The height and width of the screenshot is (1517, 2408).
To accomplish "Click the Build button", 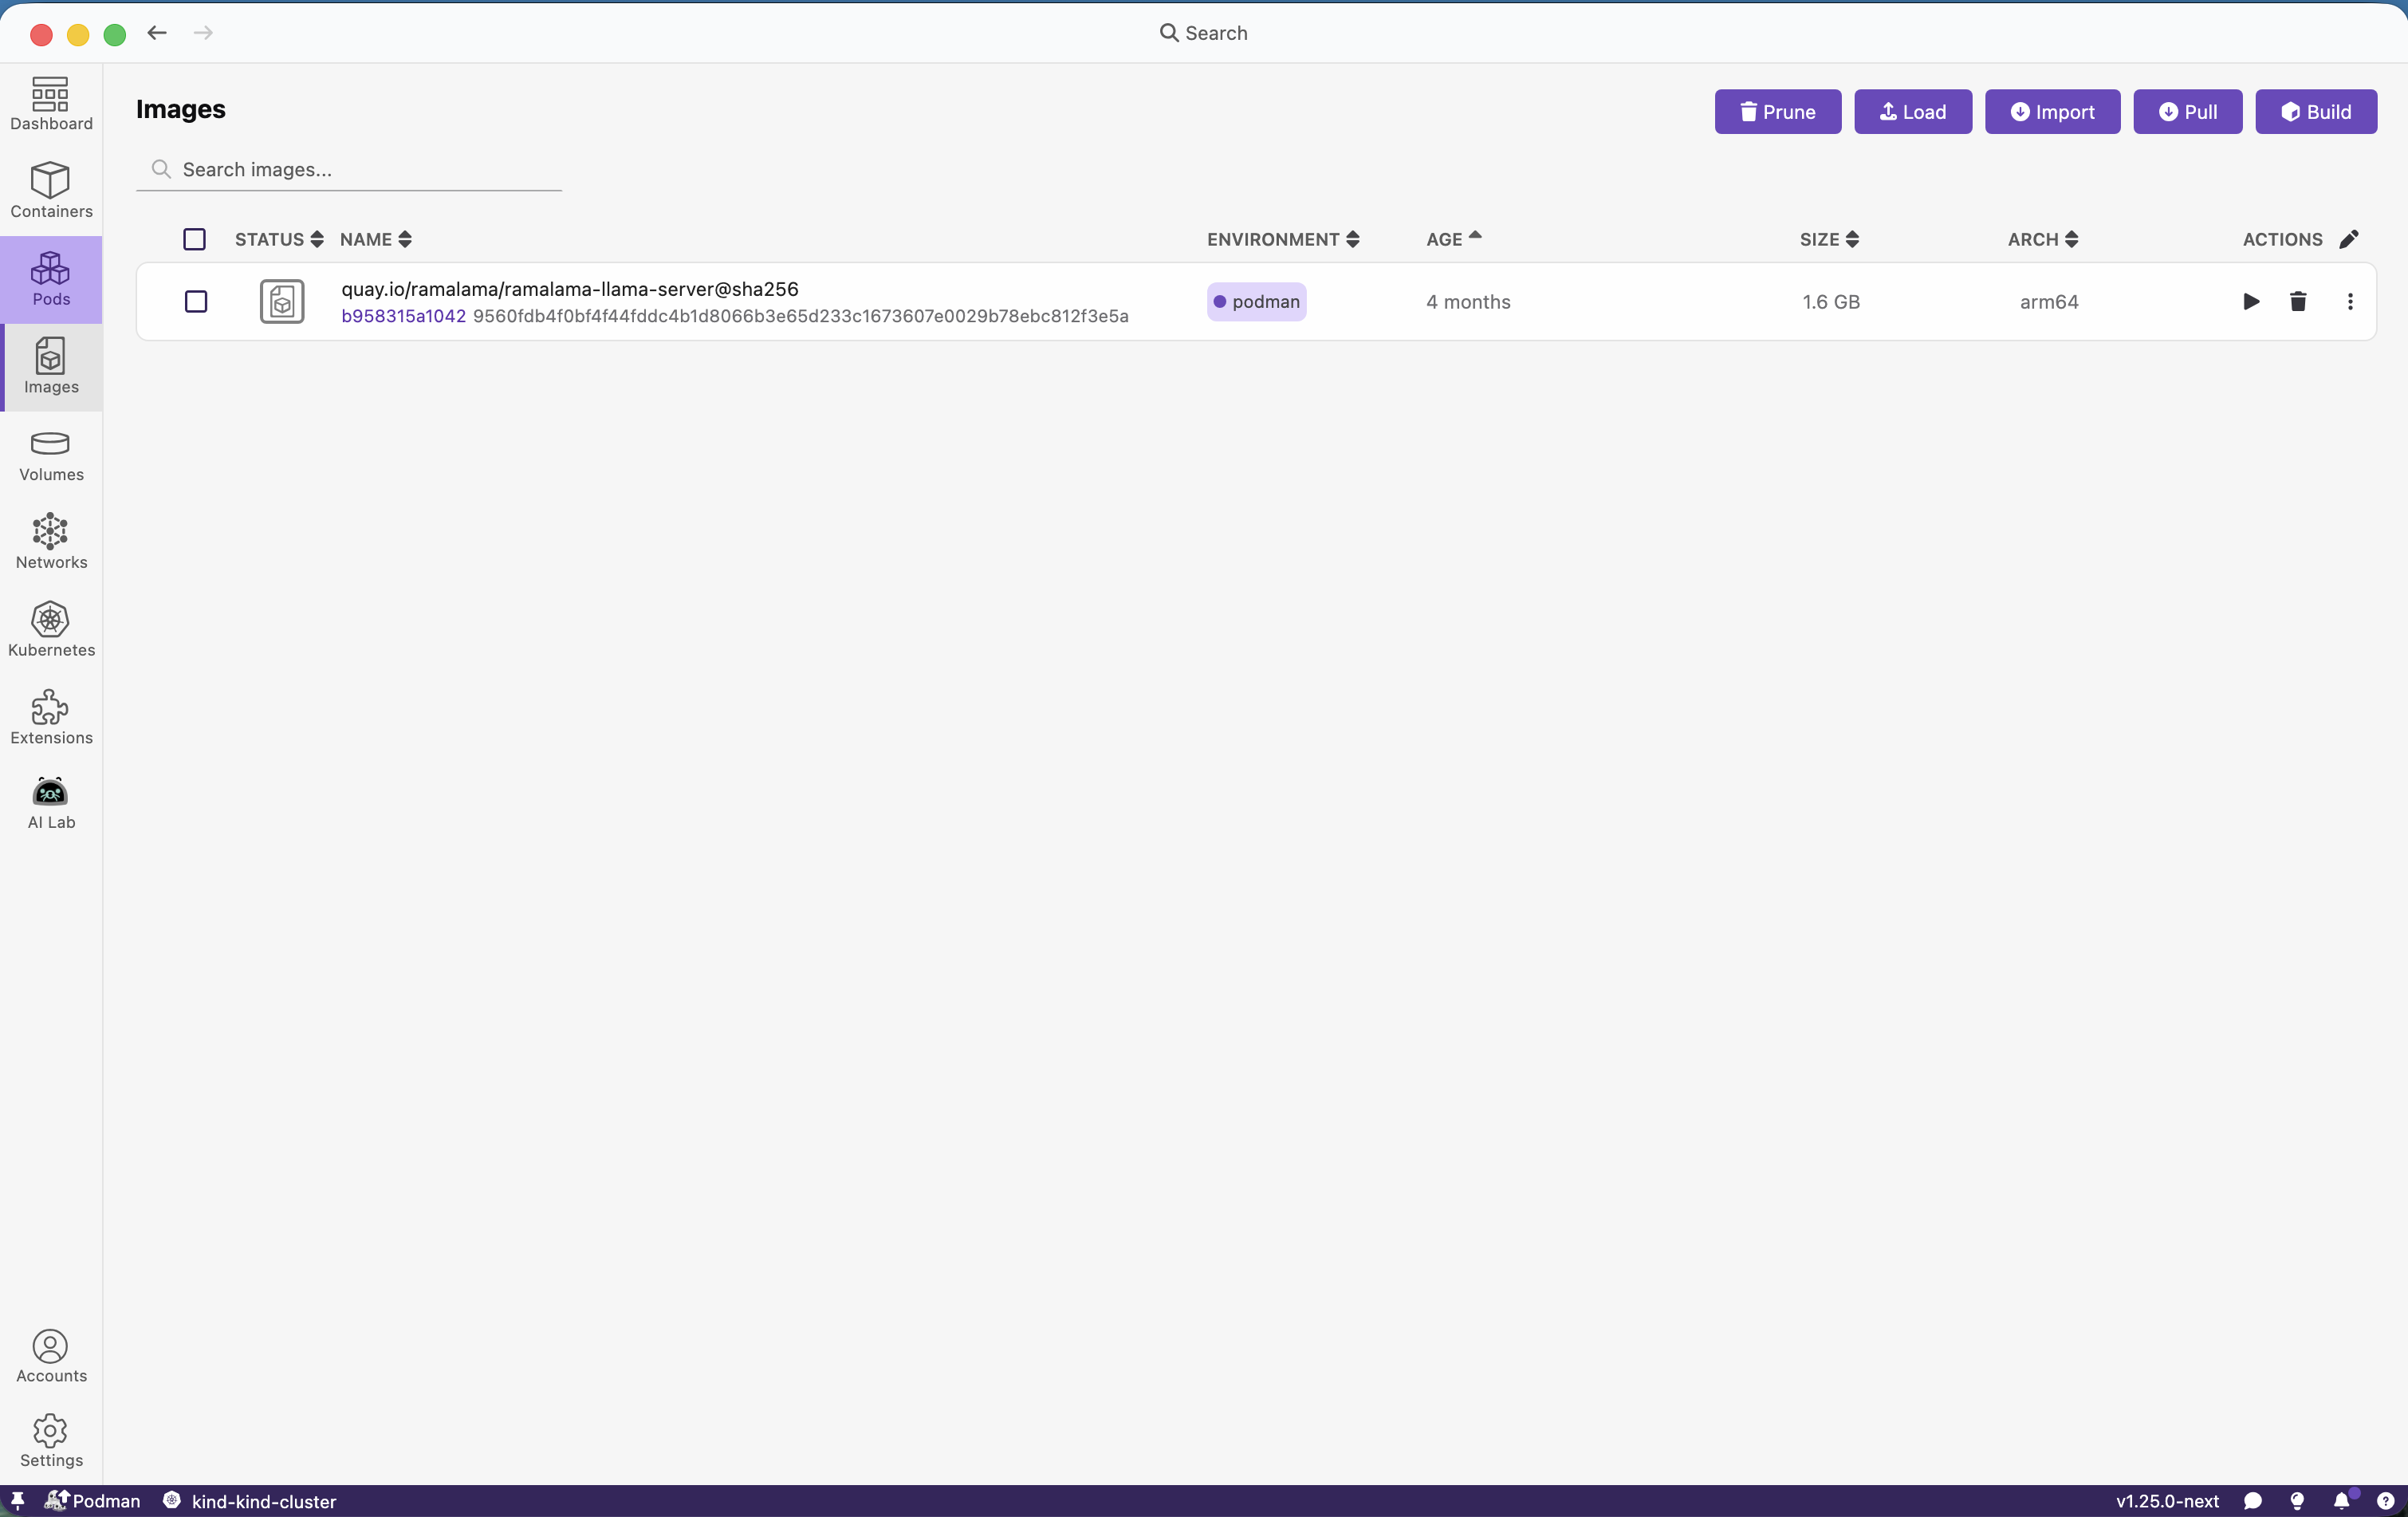I will pyautogui.click(x=2315, y=111).
